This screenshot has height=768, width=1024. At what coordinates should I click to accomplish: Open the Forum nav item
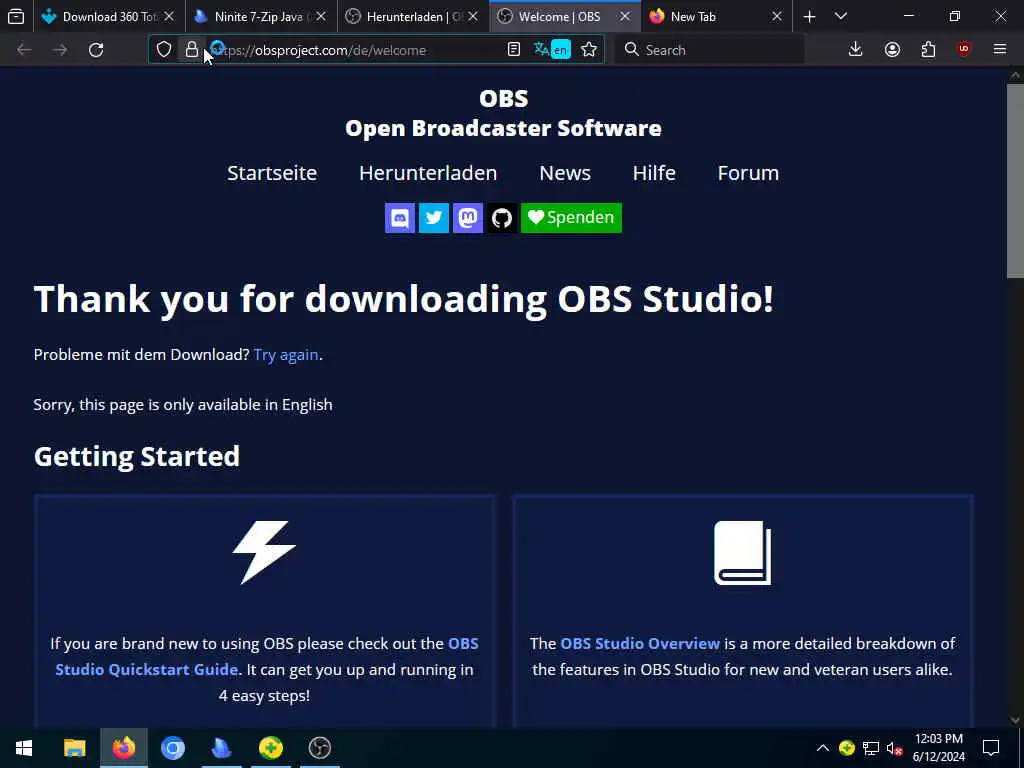click(x=748, y=173)
